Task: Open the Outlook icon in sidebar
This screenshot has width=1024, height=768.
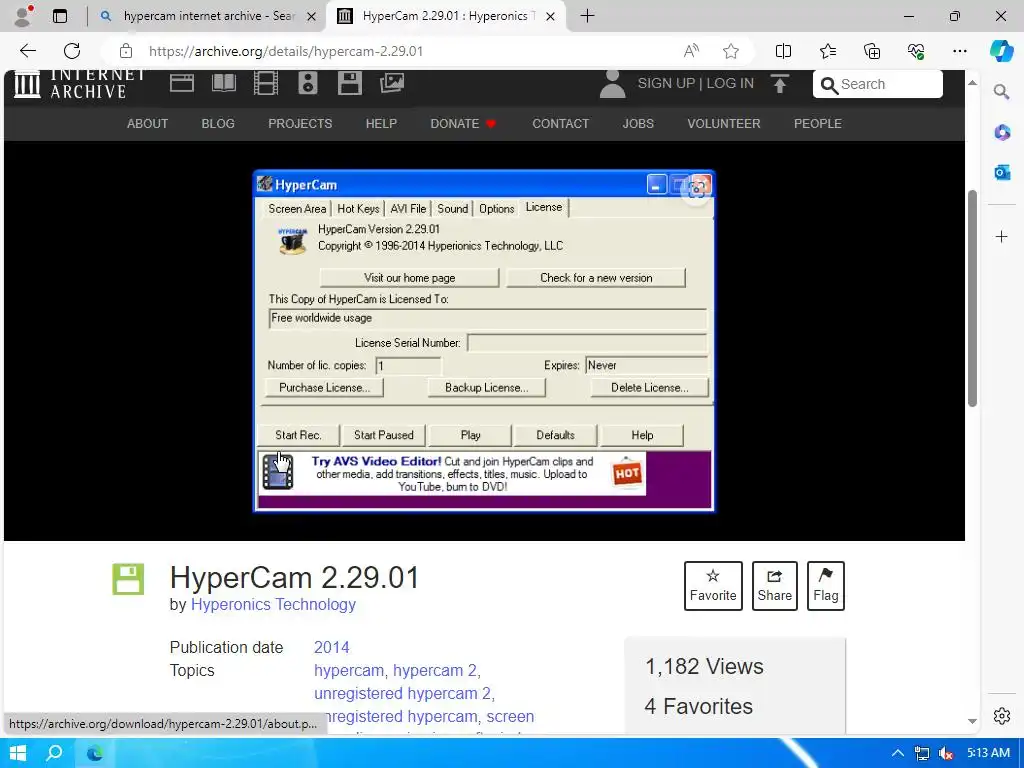Action: point(1002,172)
